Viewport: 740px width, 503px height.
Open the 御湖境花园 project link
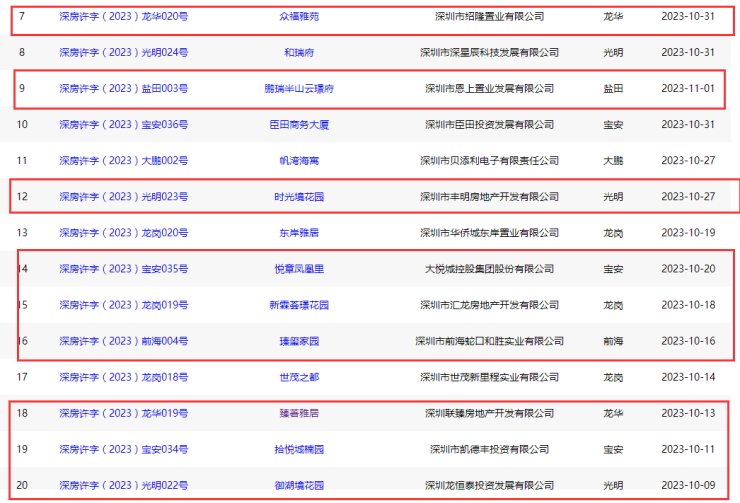[x=299, y=486]
